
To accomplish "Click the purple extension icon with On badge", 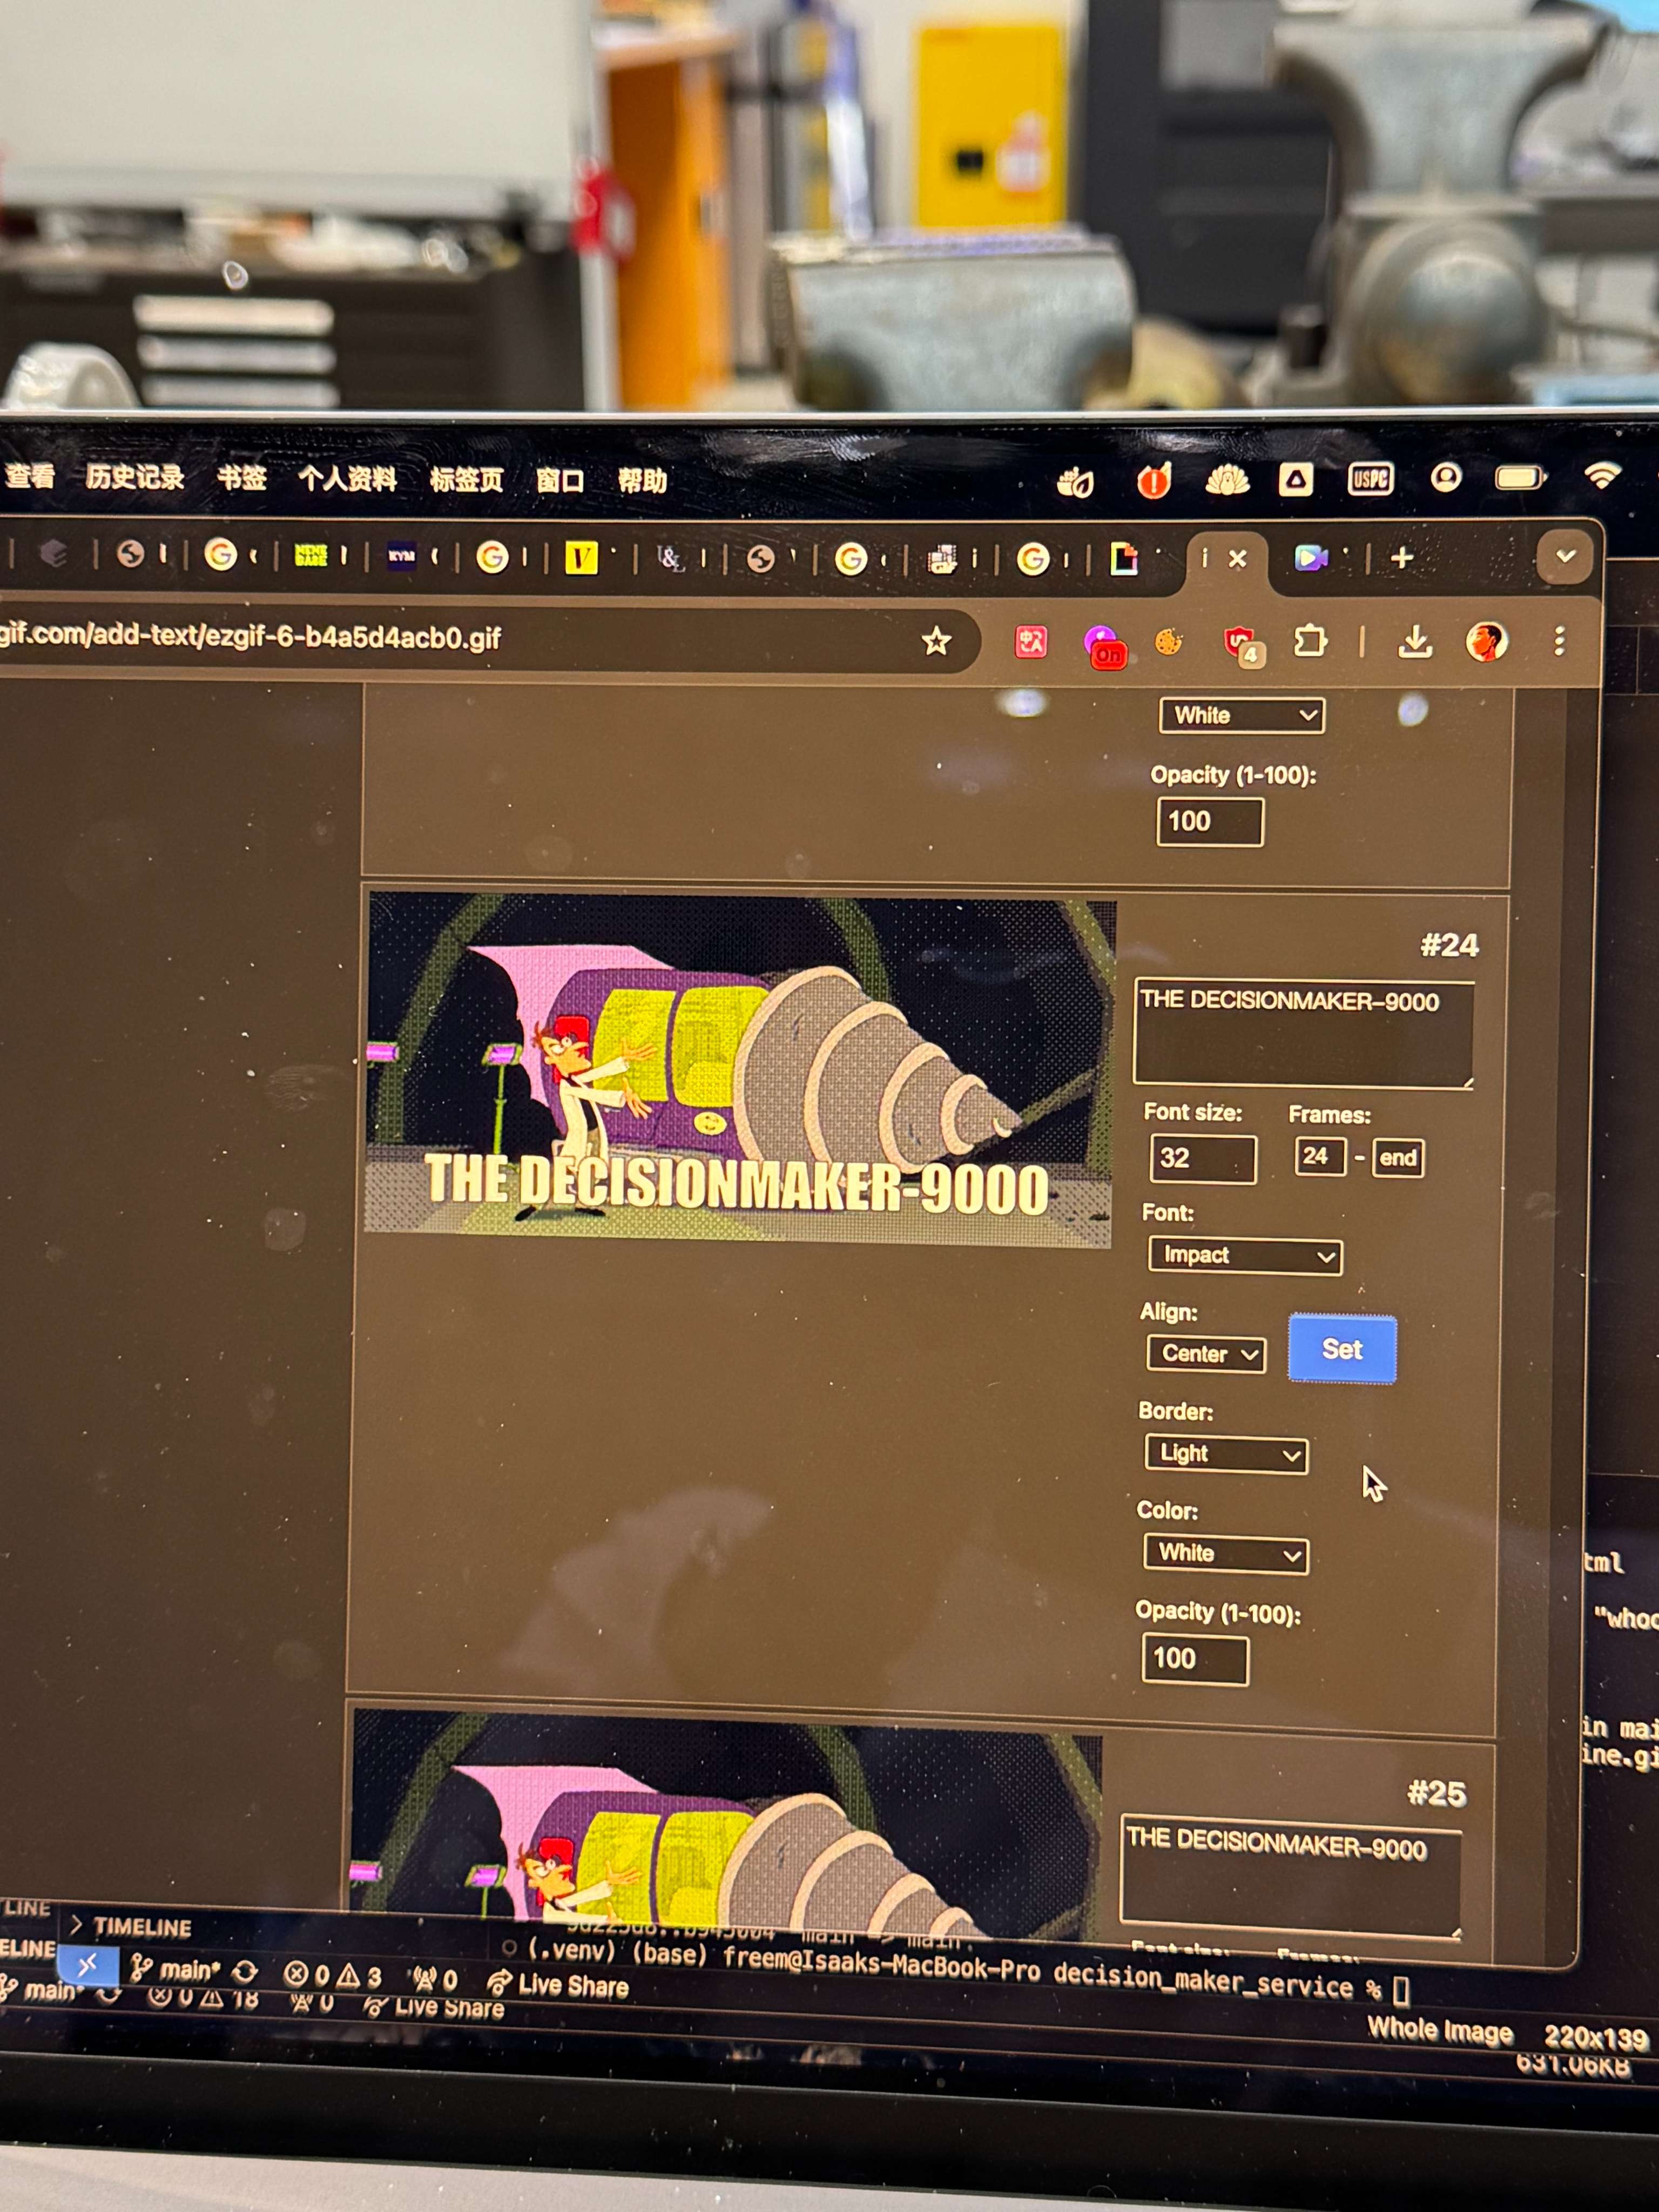I will pyautogui.click(x=1104, y=646).
